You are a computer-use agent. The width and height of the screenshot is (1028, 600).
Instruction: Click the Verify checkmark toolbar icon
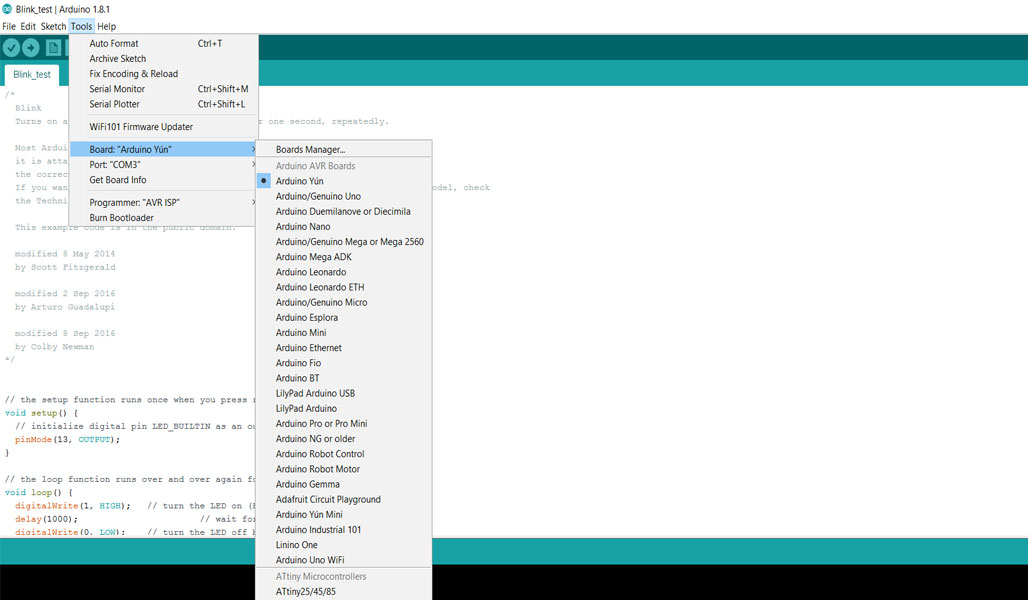(x=11, y=48)
